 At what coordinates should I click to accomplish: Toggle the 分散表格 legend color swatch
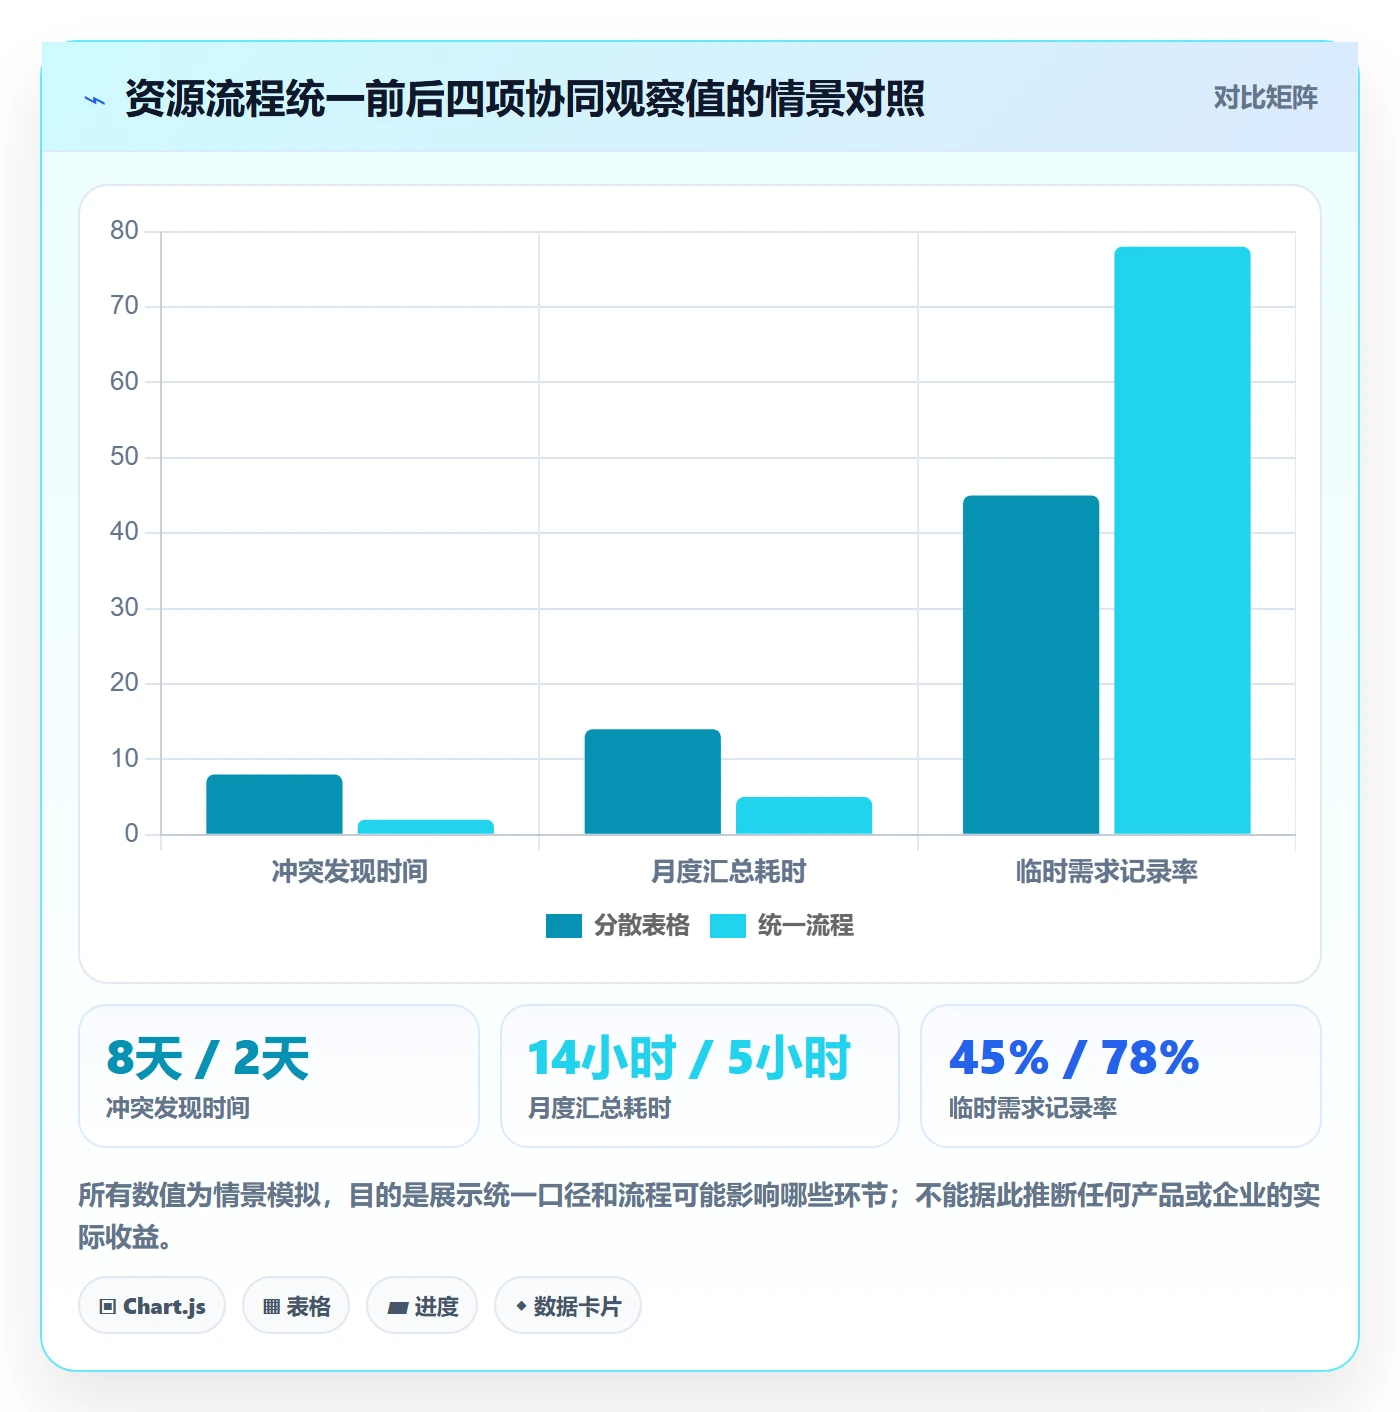(564, 926)
